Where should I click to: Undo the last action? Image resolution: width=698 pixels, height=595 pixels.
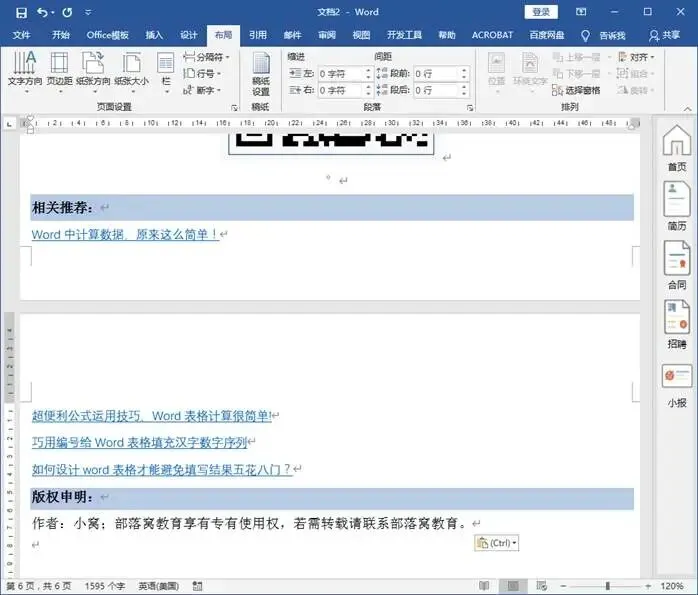[x=43, y=12]
